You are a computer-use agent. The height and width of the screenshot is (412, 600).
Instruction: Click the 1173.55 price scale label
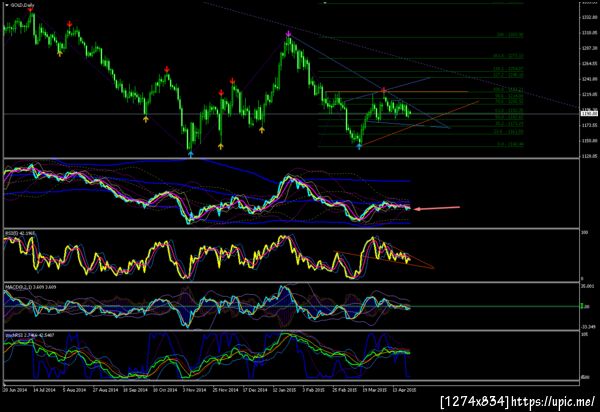click(589, 125)
